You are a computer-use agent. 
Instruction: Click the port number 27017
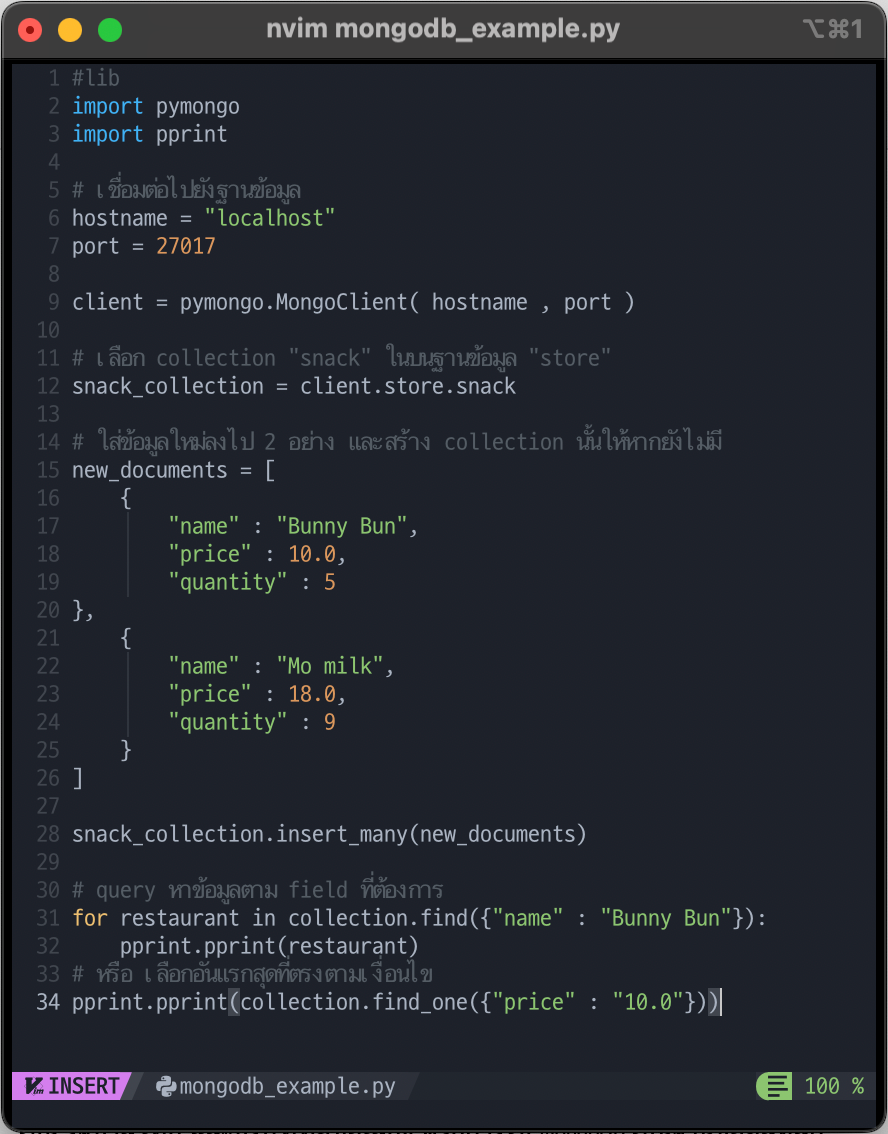tap(186, 247)
